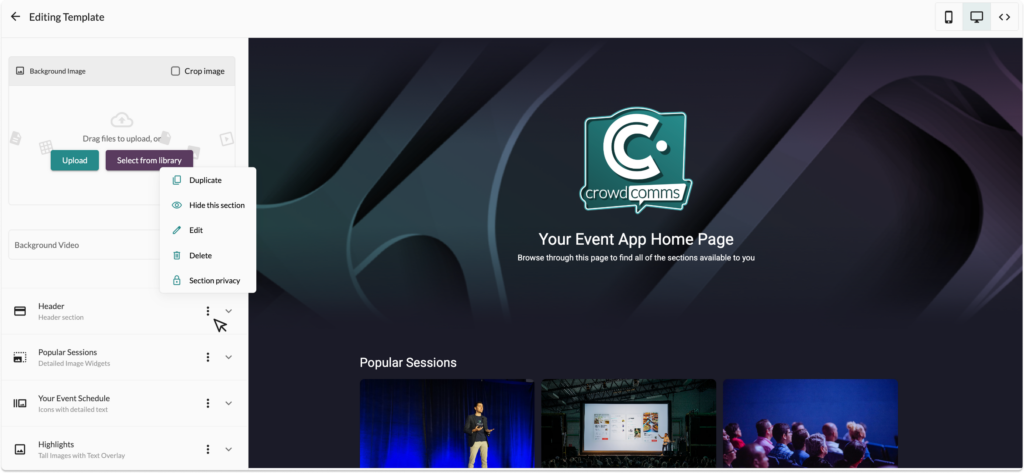The height and width of the screenshot is (473, 1024).
Task: Click the Editing Template title
Action: point(67,17)
